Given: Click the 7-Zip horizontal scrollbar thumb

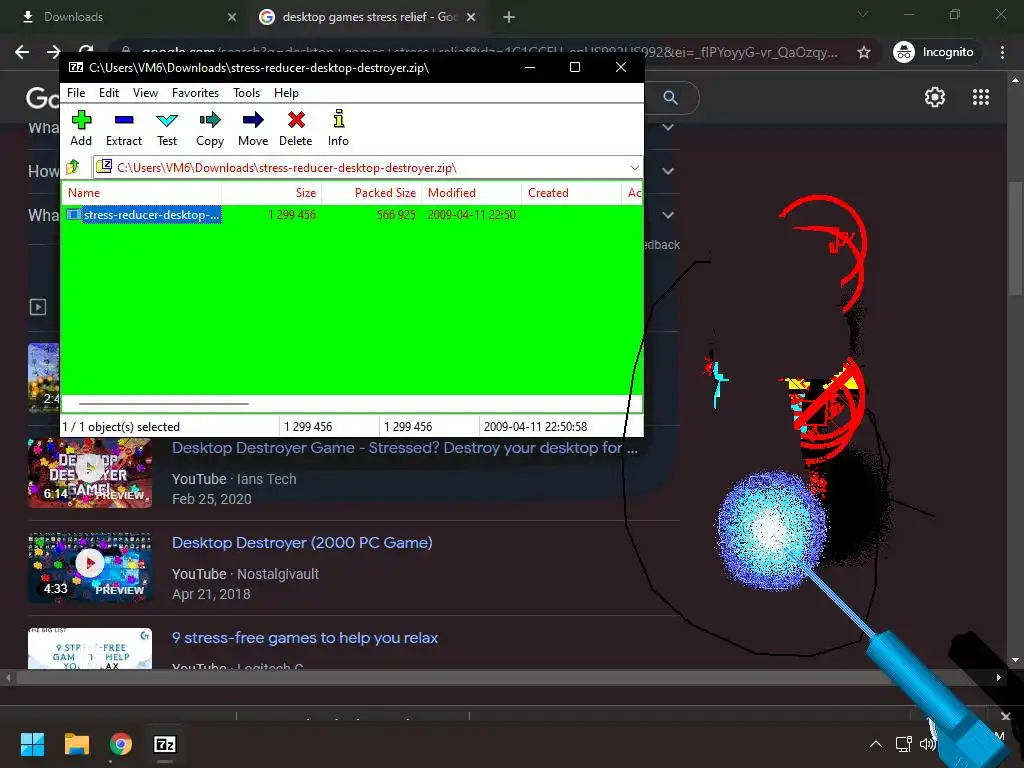Looking at the screenshot, I should [163, 404].
